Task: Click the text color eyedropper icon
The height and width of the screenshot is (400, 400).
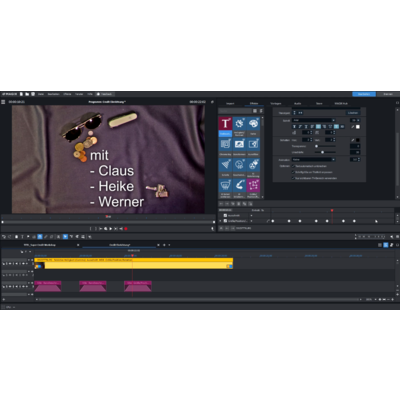Action: [x=353, y=127]
